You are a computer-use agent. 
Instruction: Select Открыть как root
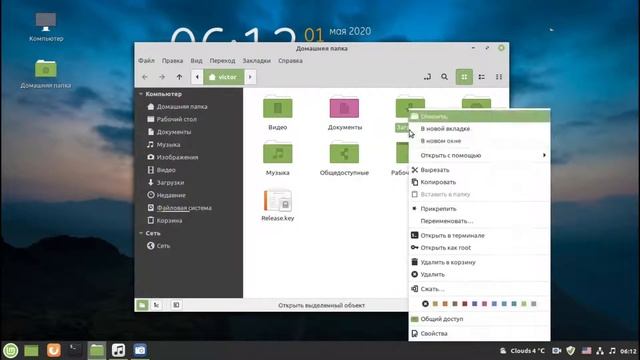coord(479,248)
